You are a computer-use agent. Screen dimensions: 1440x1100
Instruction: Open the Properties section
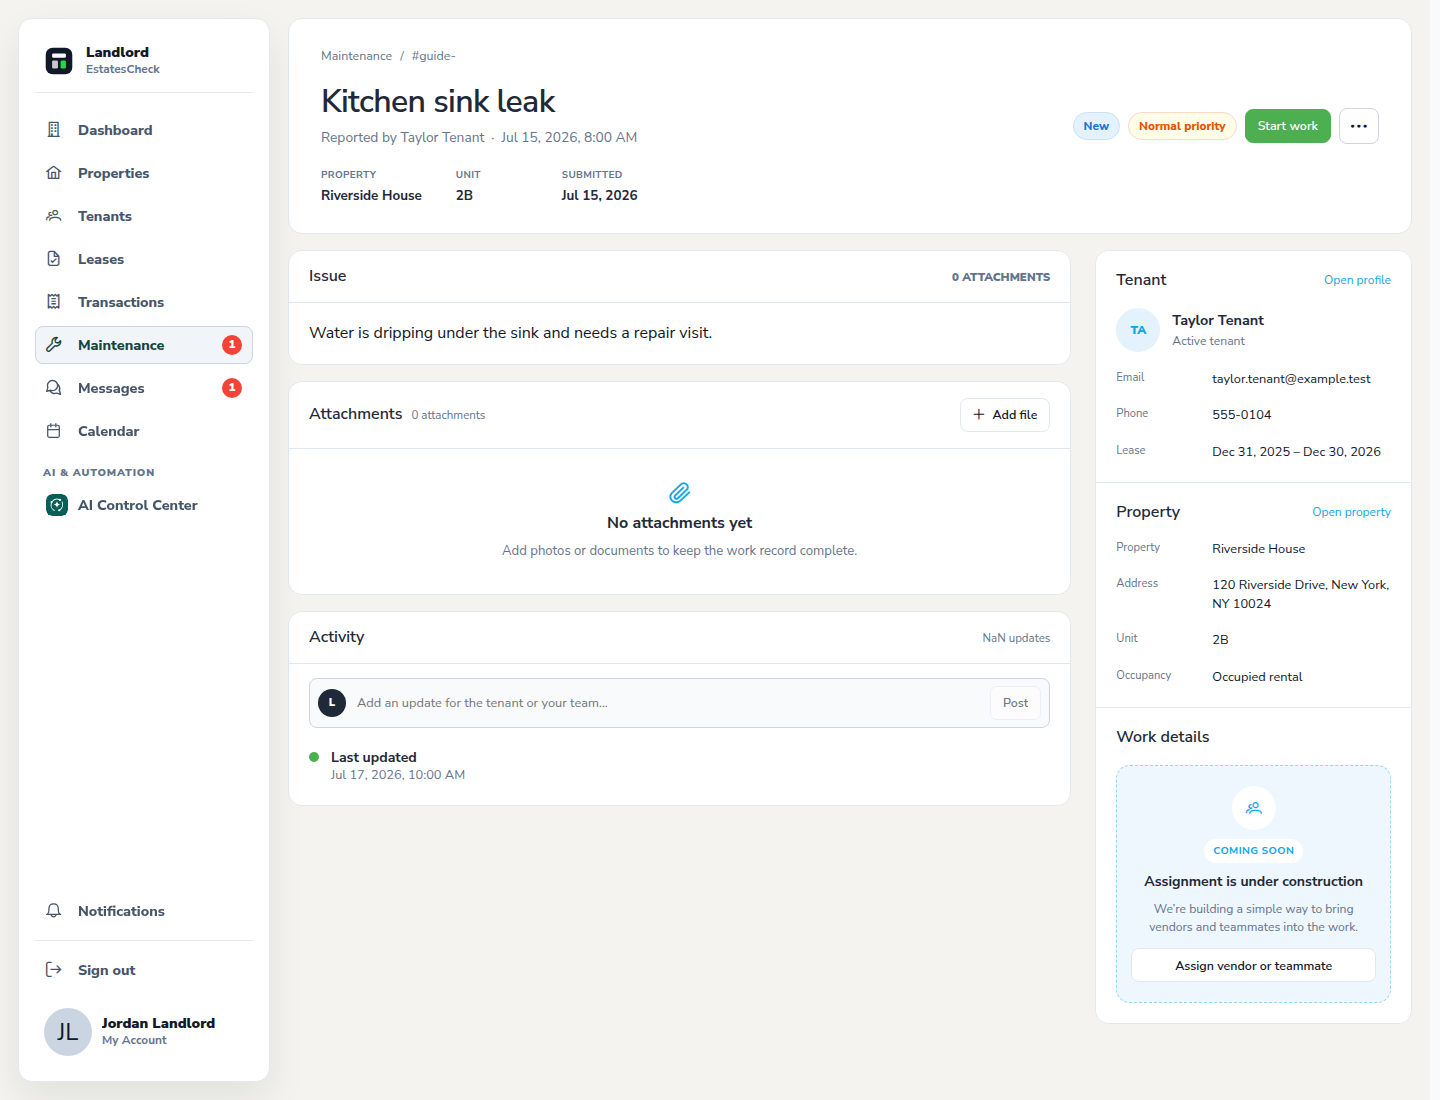(144, 173)
